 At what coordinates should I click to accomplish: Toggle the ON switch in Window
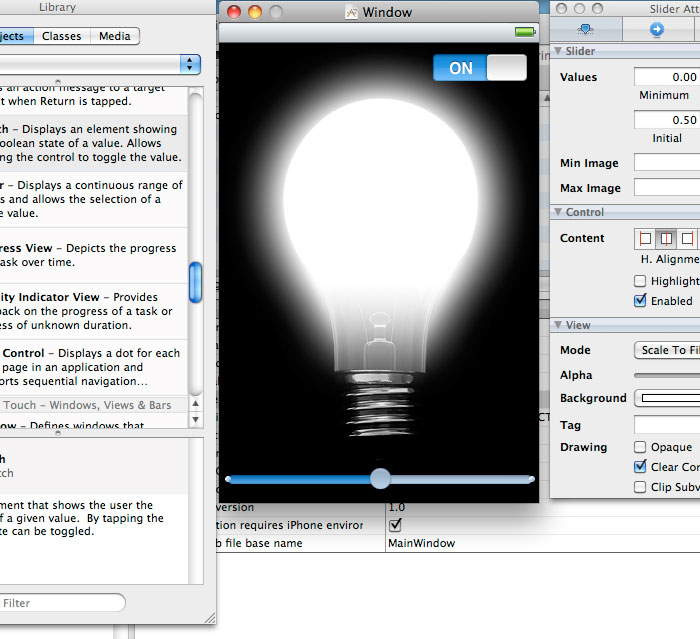[x=479, y=68]
